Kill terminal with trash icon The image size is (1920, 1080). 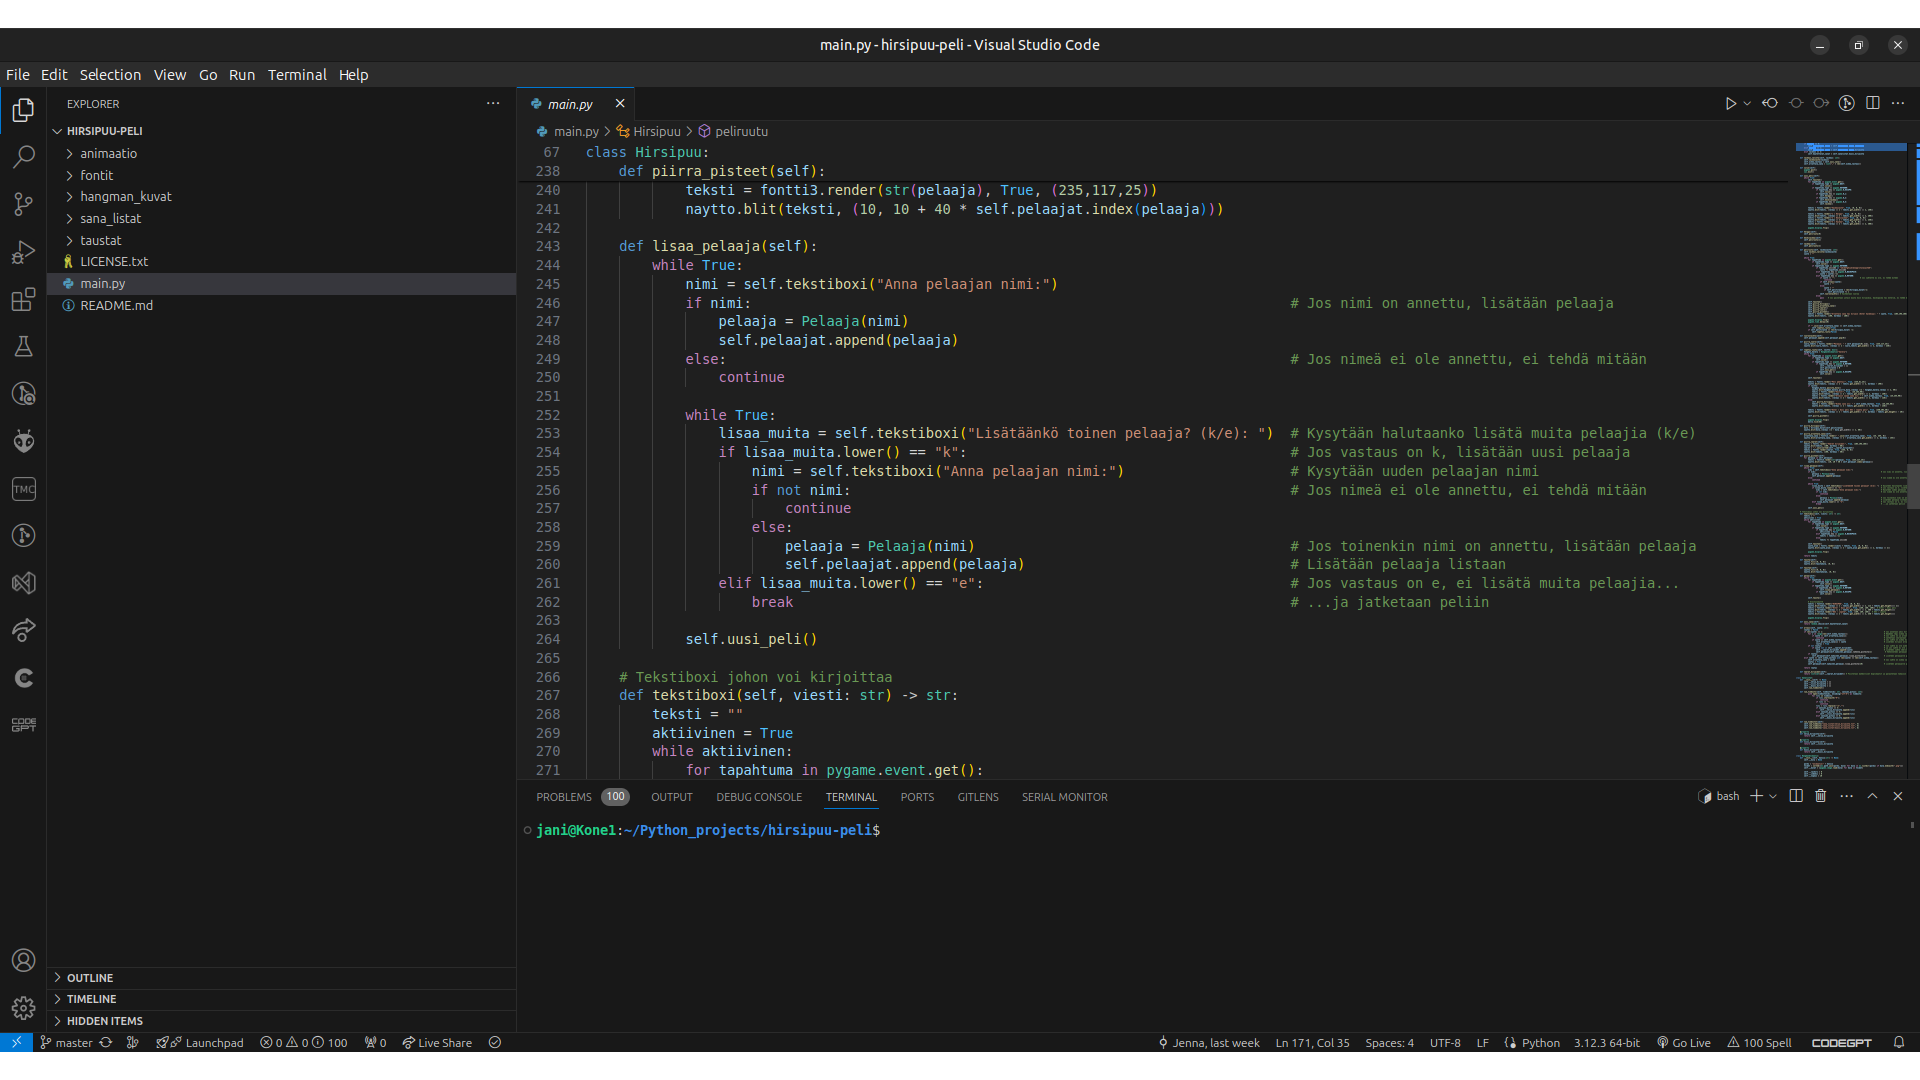point(1821,796)
